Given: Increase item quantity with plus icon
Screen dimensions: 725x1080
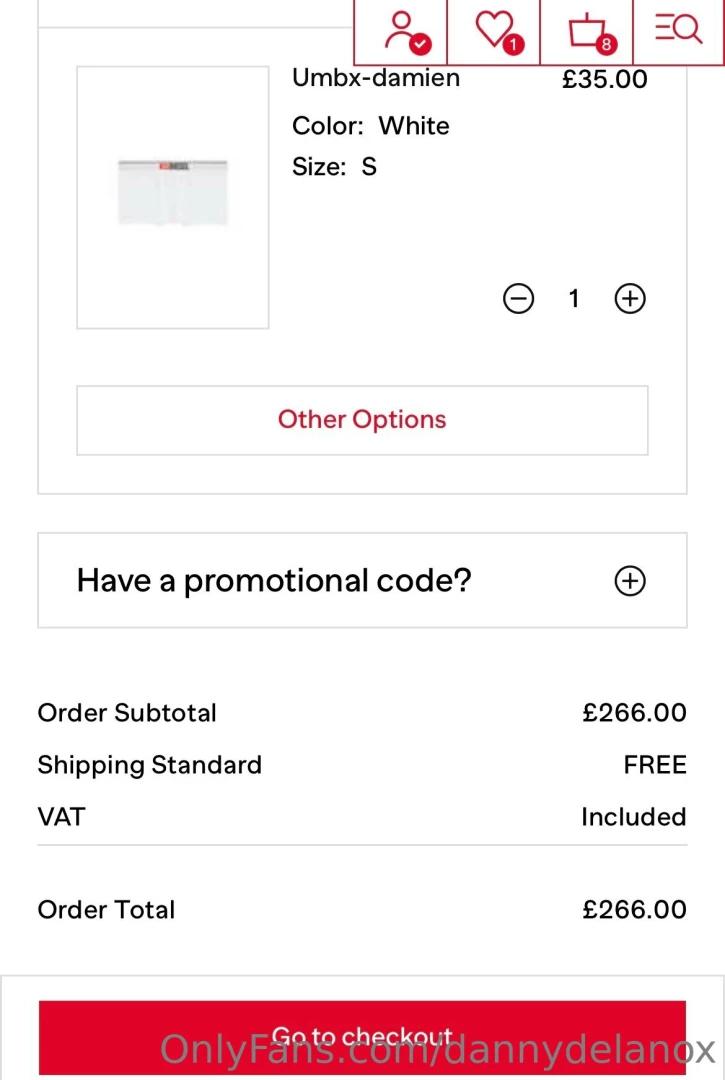Looking at the screenshot, I should (630, 298).
